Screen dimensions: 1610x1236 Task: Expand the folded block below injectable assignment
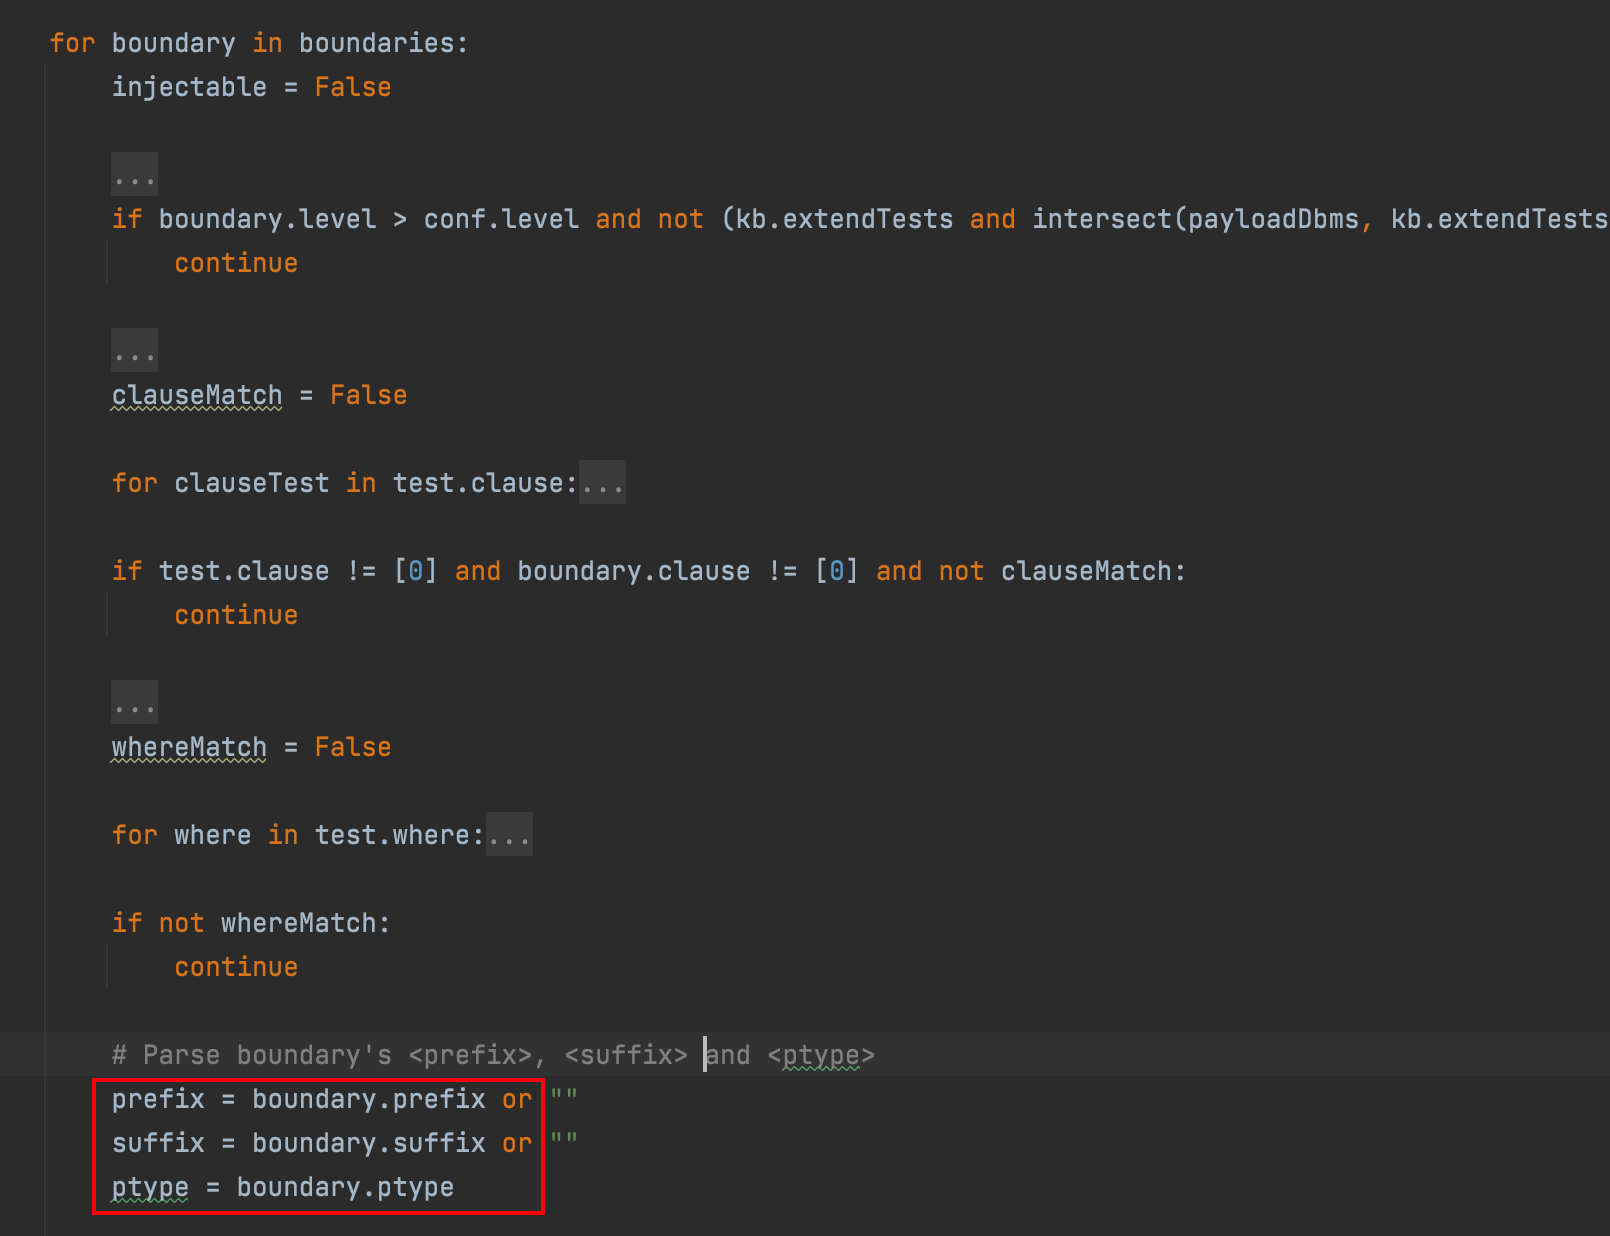134,175
